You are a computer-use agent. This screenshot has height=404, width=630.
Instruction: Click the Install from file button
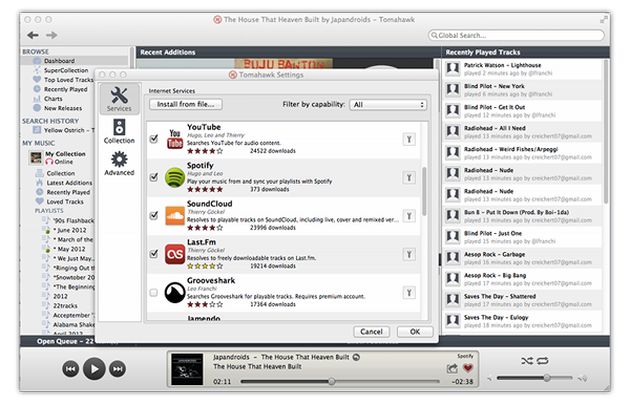tap(186, 104)
